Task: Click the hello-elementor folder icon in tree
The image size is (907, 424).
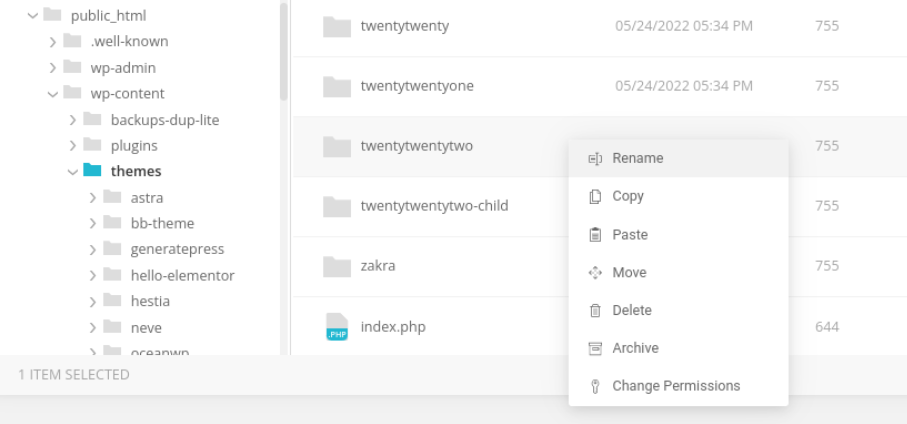Action: [x=112, y=274]
